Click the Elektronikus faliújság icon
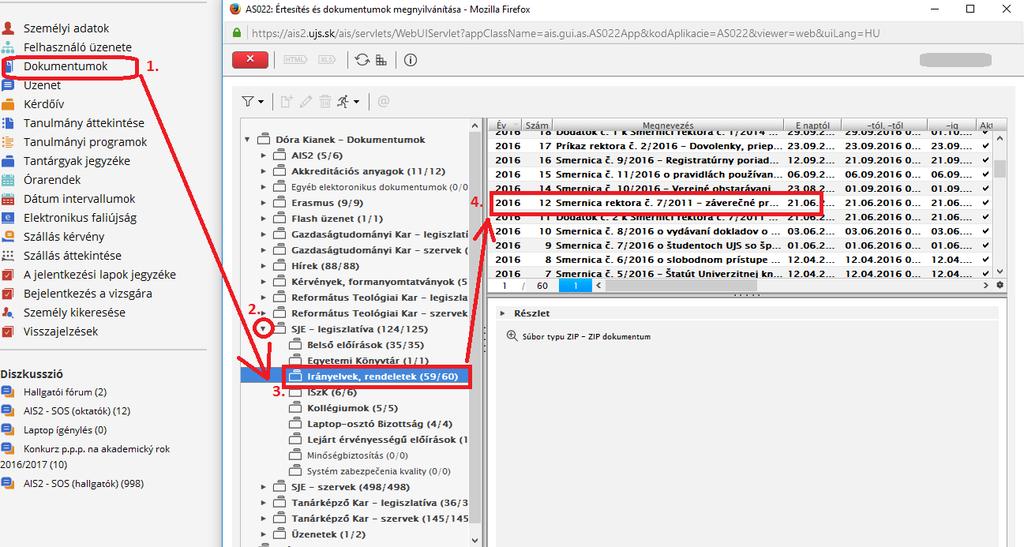 tap(8, 217)
